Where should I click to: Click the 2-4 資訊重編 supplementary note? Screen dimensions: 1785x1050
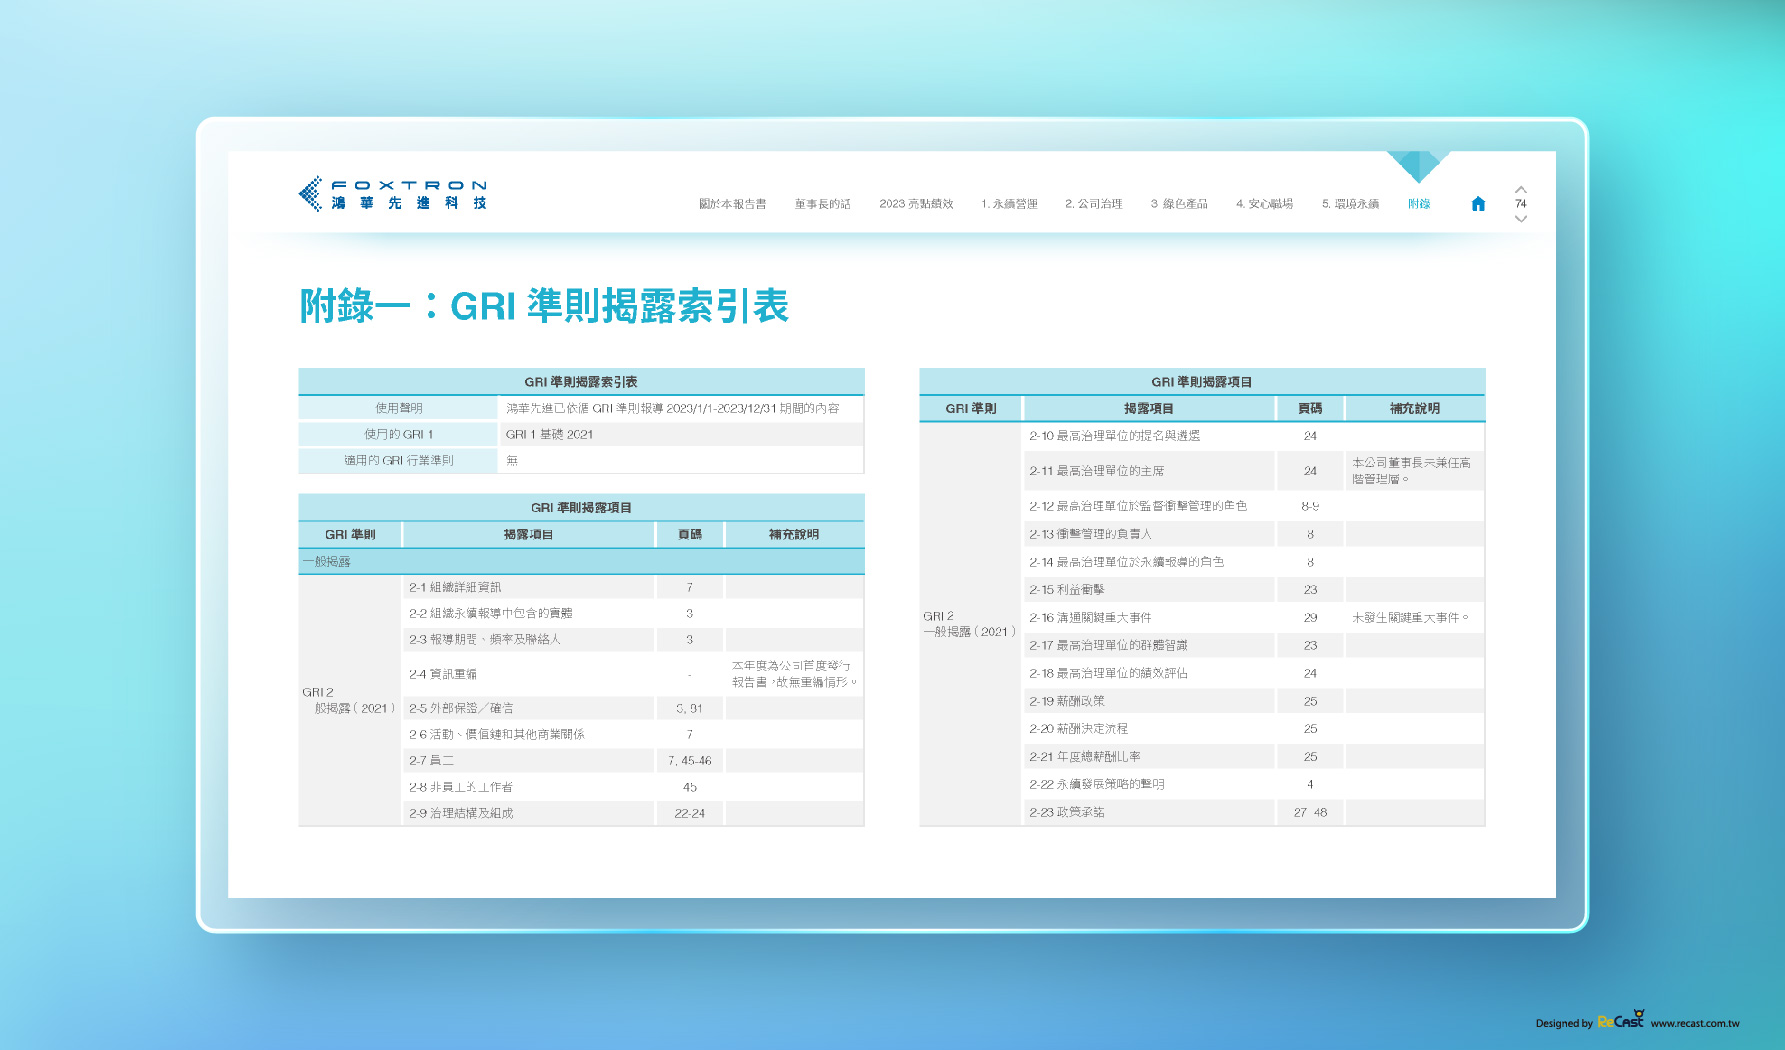point(794,674)
